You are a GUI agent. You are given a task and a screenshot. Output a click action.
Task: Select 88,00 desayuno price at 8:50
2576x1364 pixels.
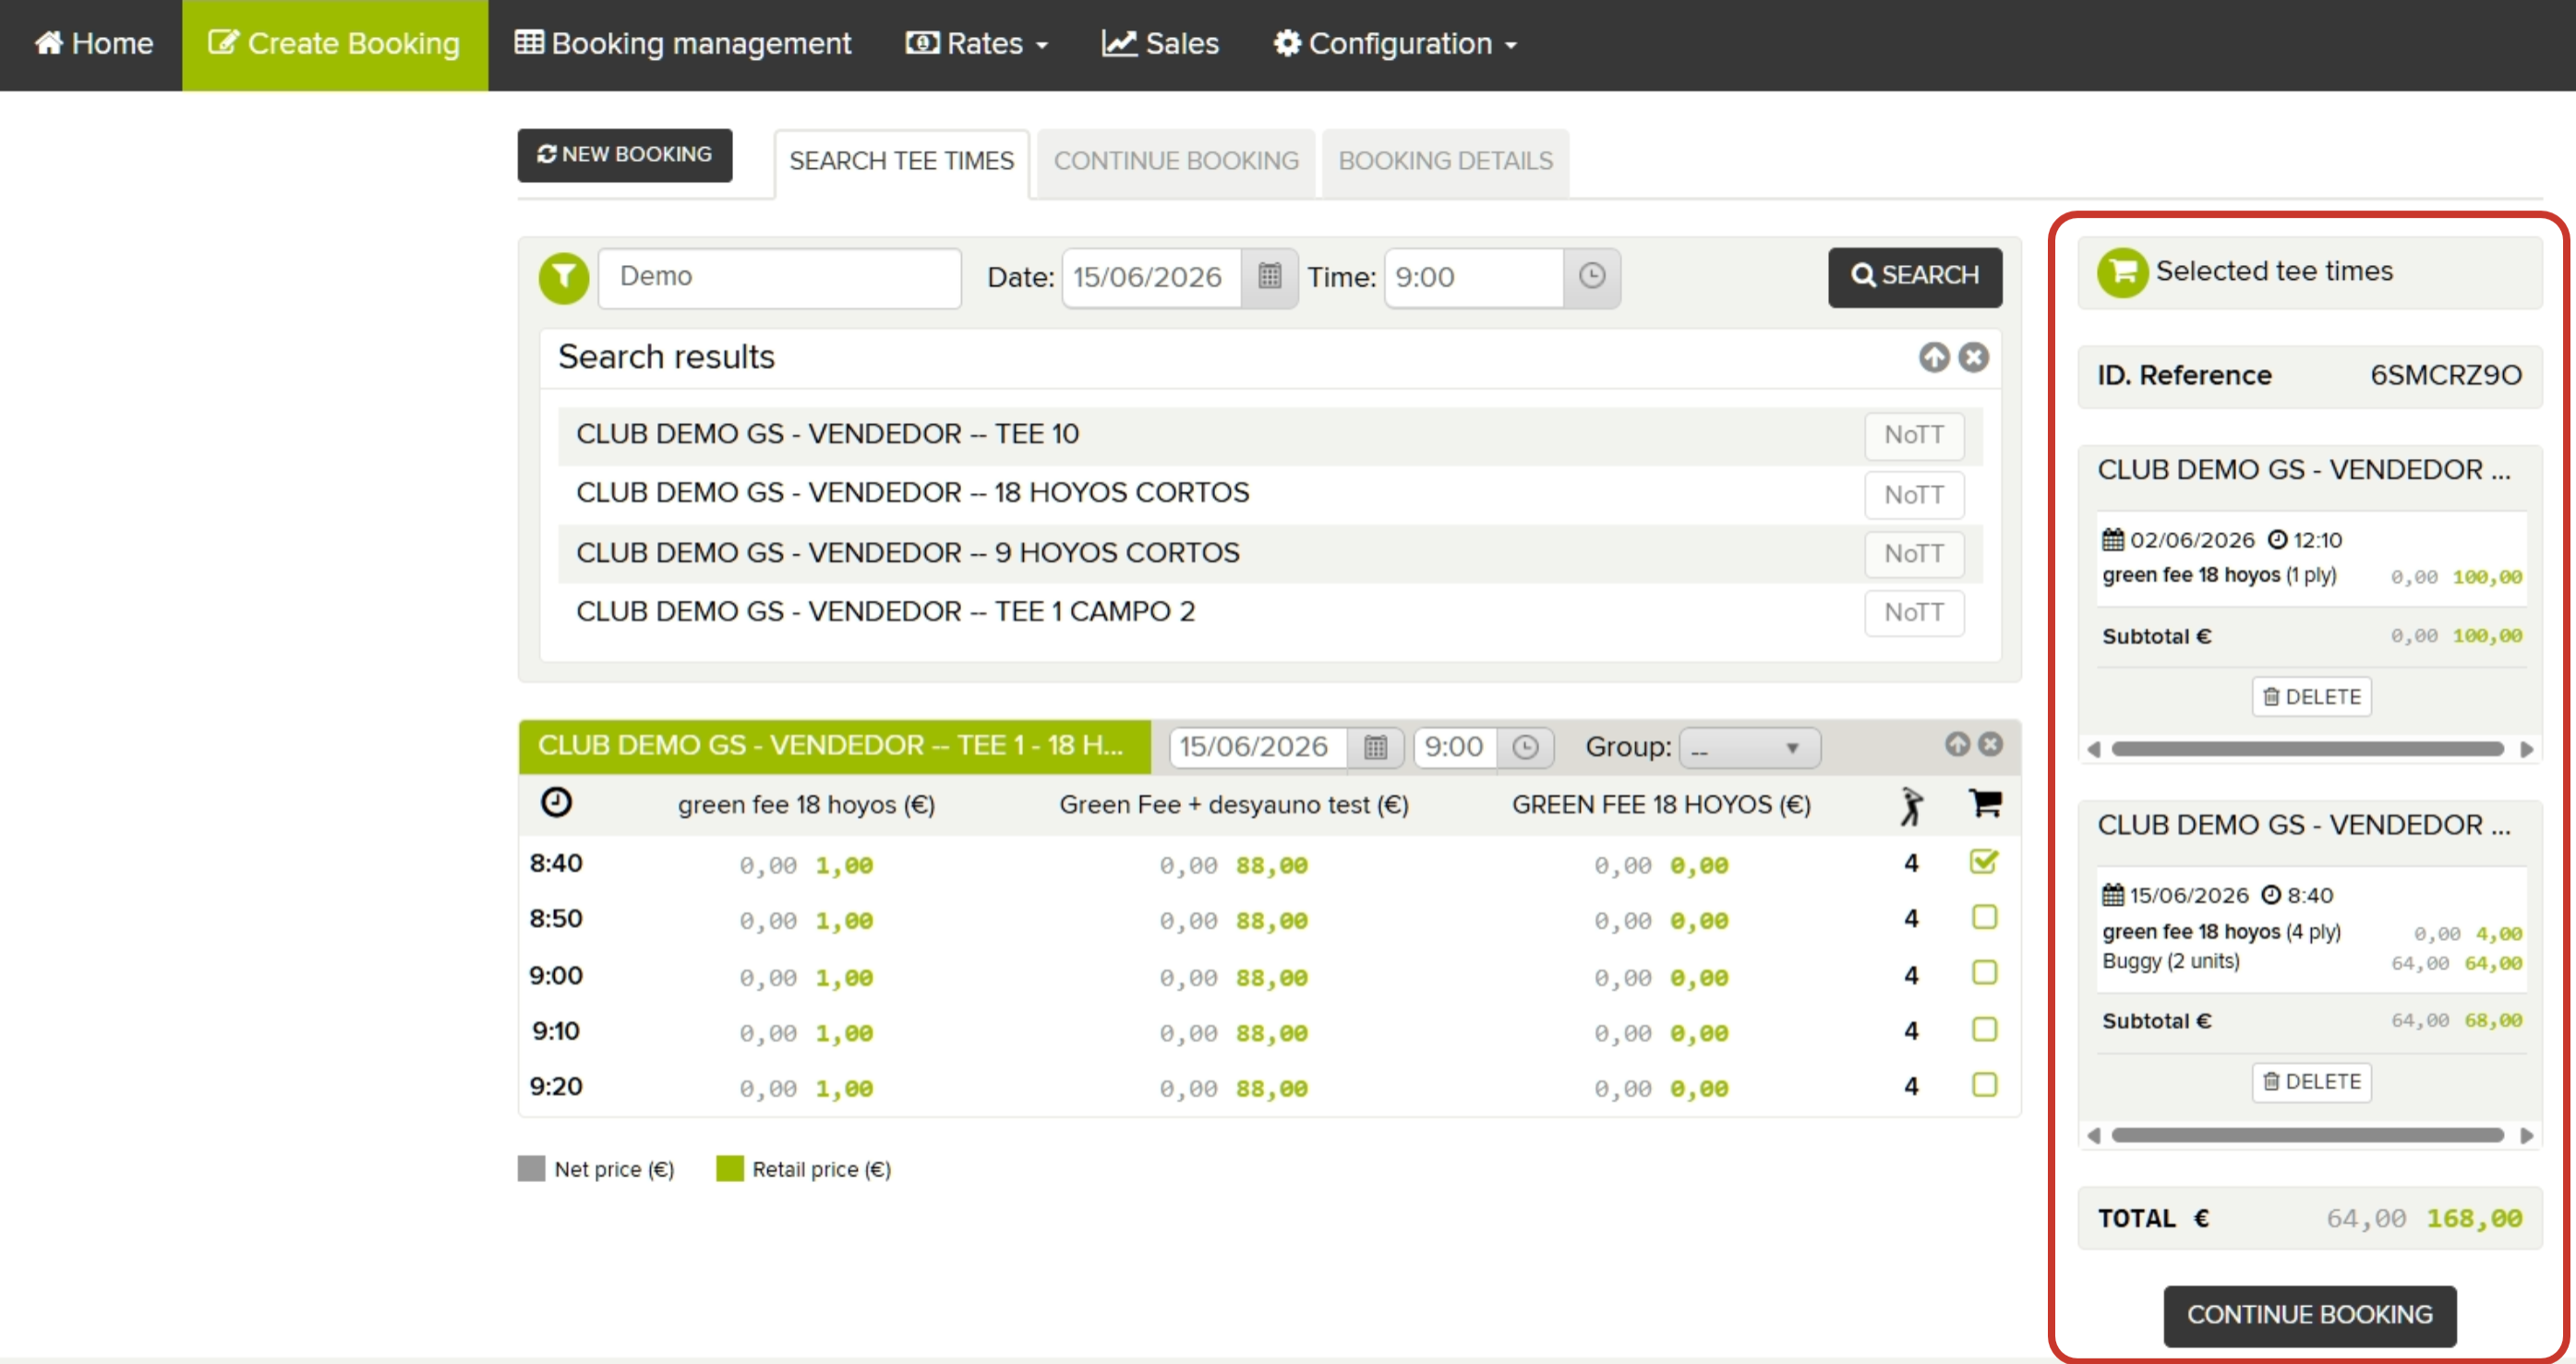pos(1271,920)
